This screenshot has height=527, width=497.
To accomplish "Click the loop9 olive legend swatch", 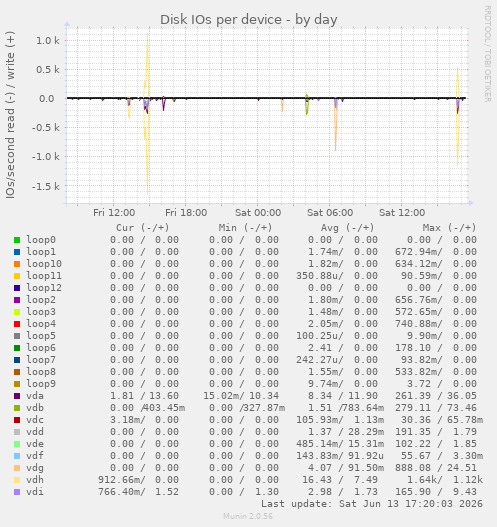I will tap(17, 384).
